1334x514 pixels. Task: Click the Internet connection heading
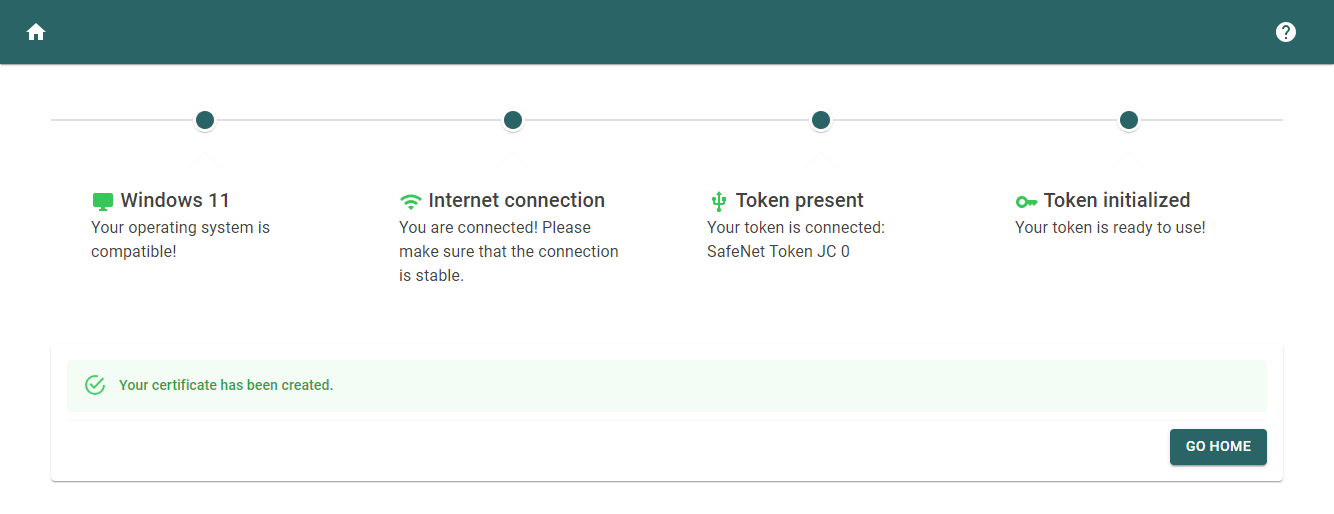tap(517, 200)
